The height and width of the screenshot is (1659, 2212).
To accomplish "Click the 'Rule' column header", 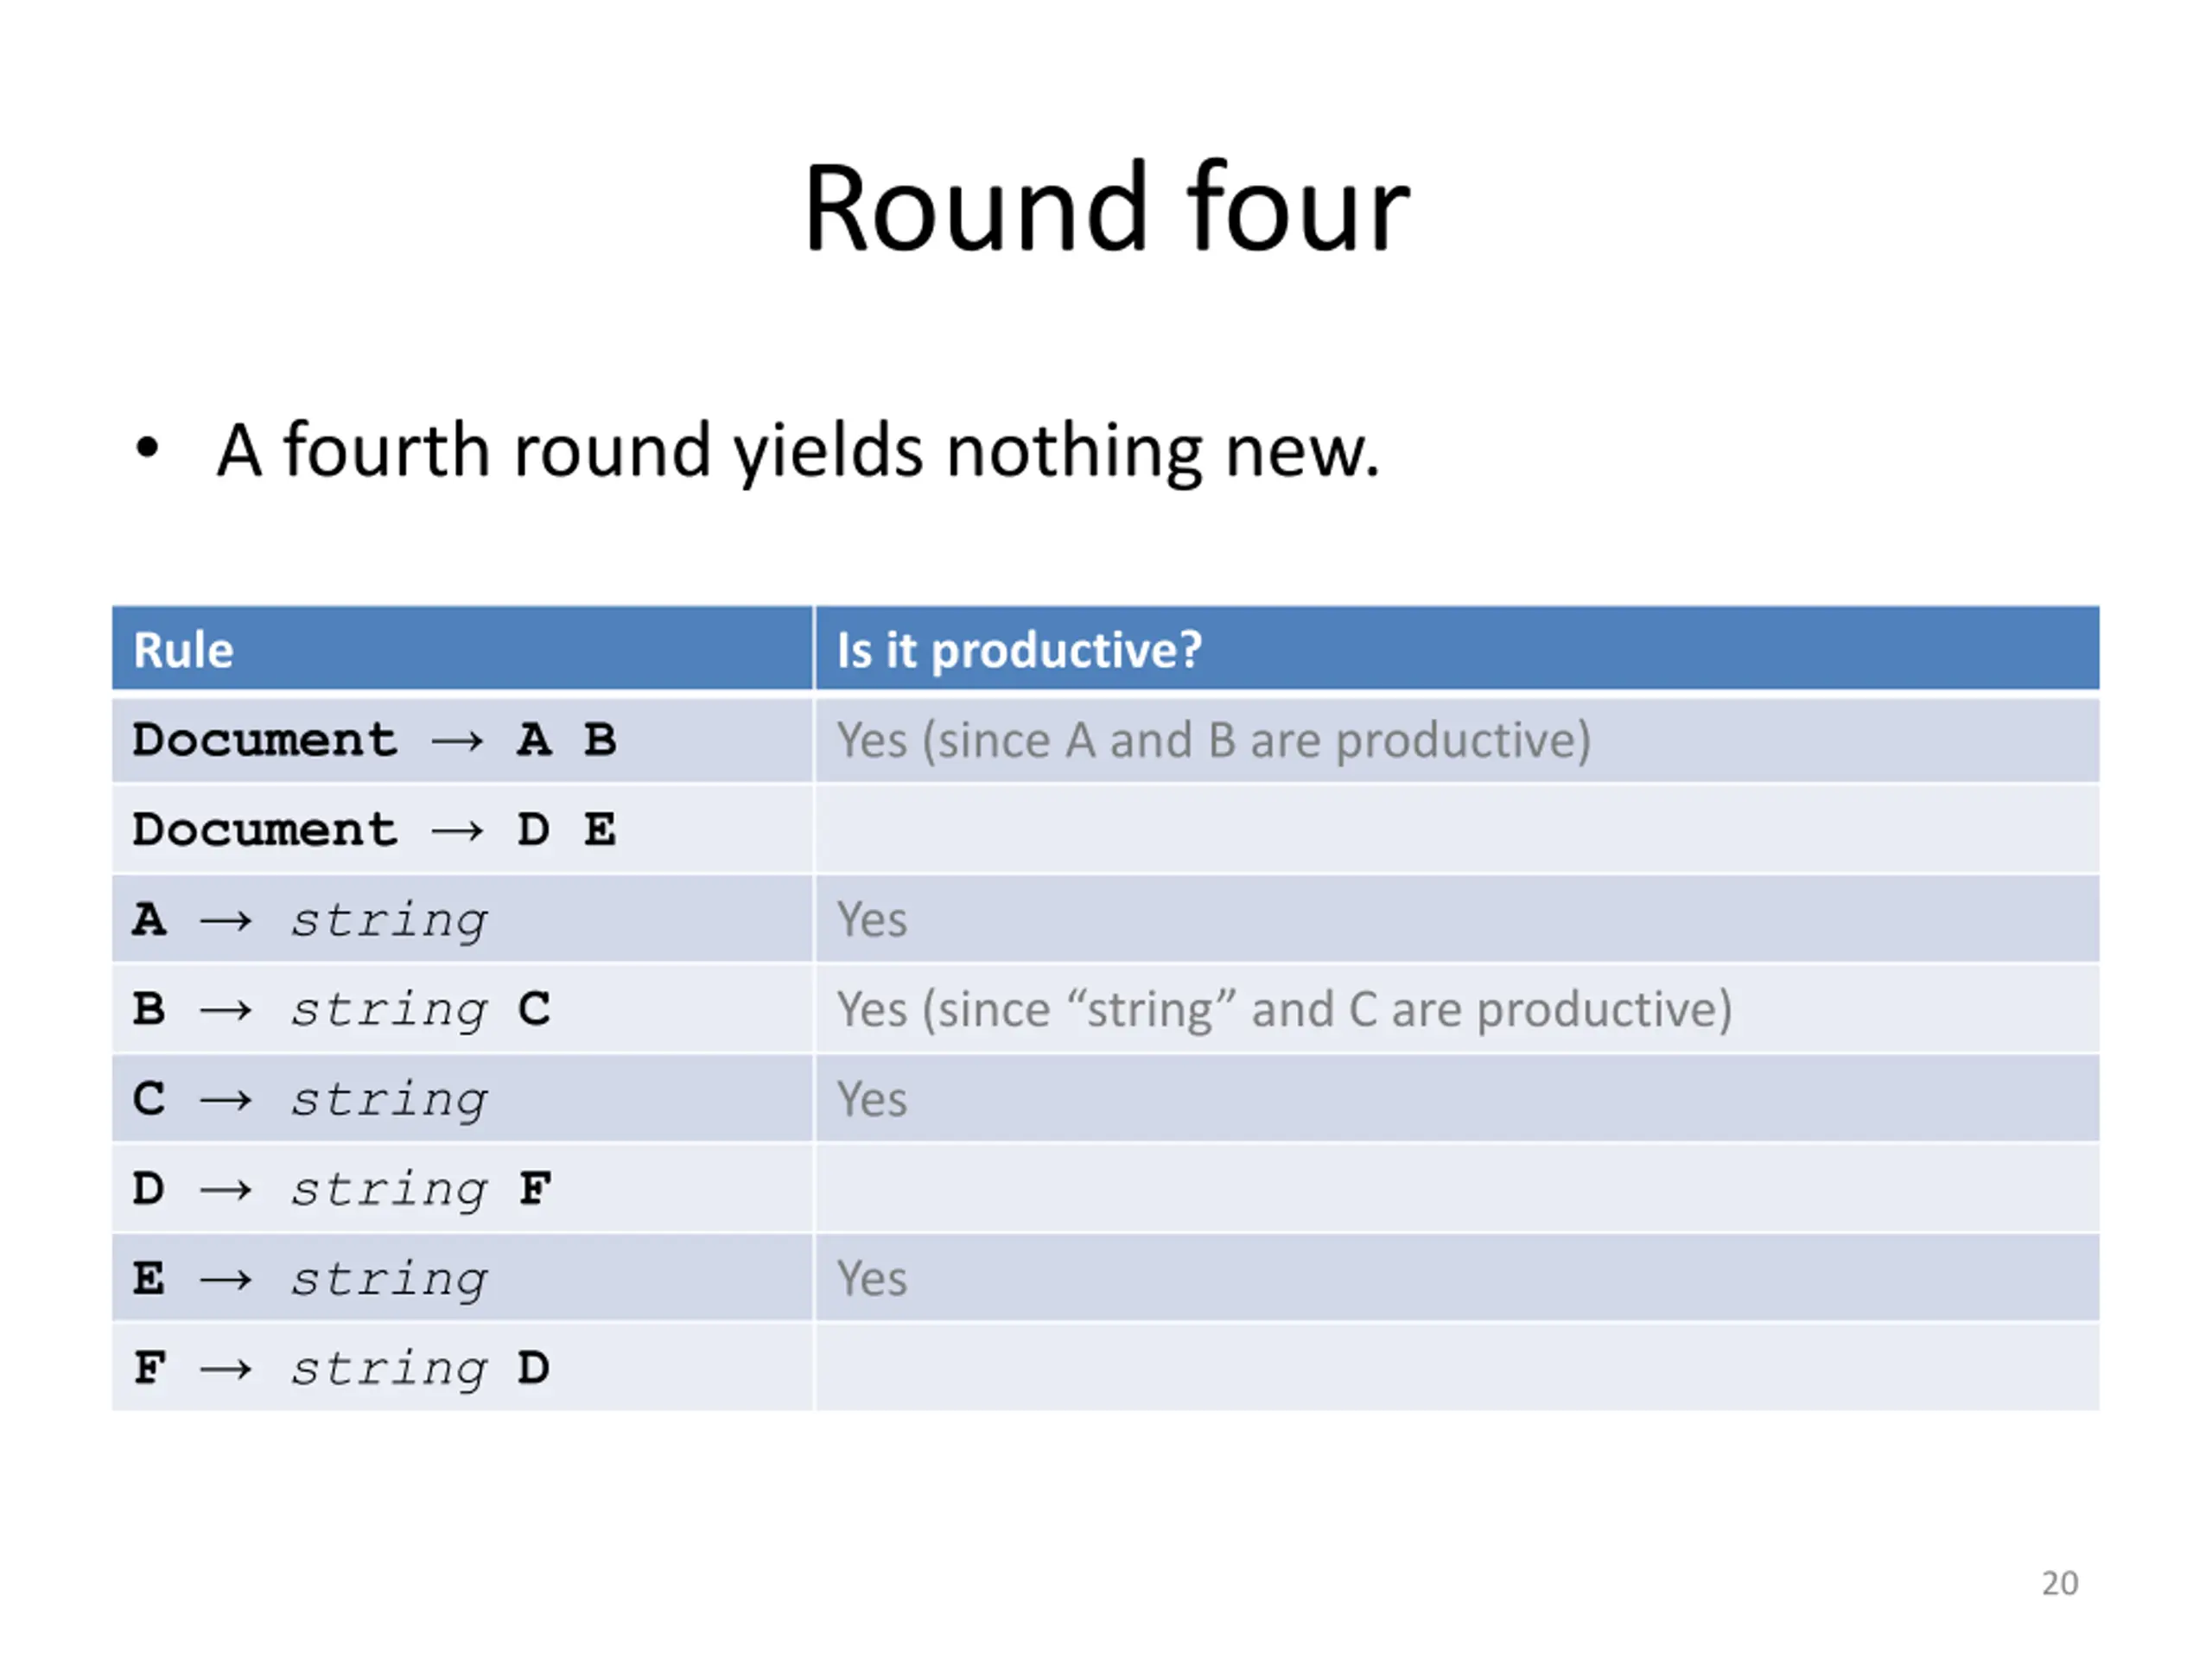I will [x=462, y=649].
